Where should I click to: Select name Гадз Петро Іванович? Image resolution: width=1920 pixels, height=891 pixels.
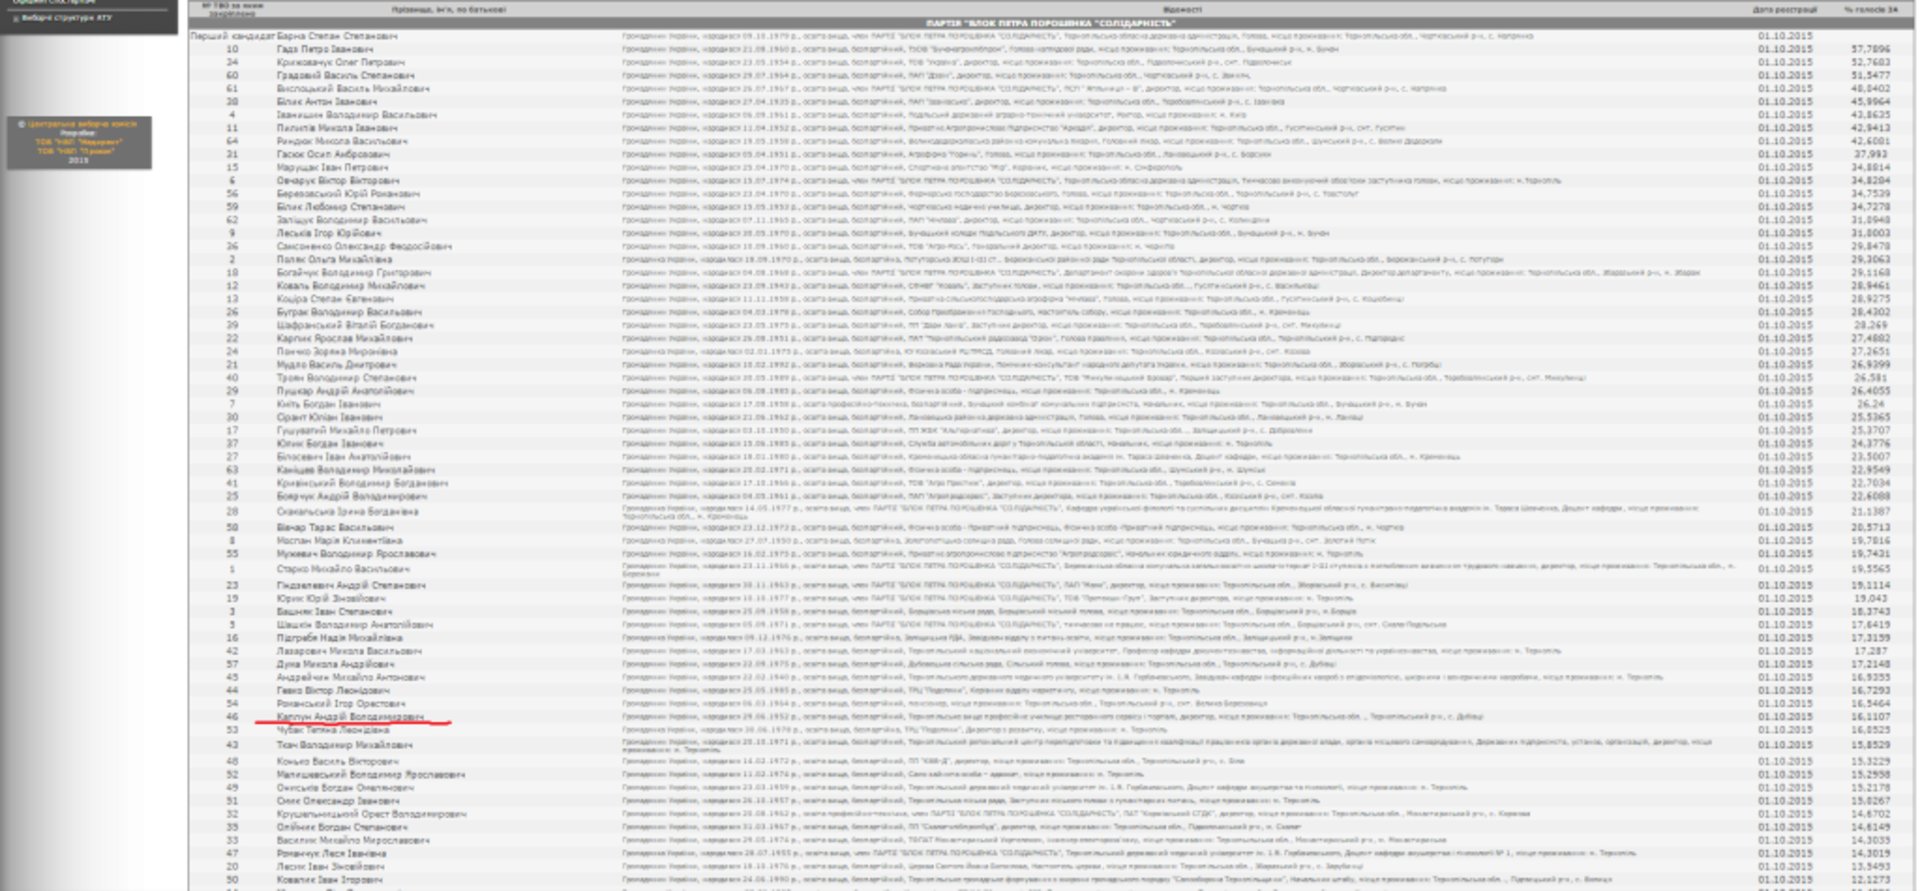(325, 49)
